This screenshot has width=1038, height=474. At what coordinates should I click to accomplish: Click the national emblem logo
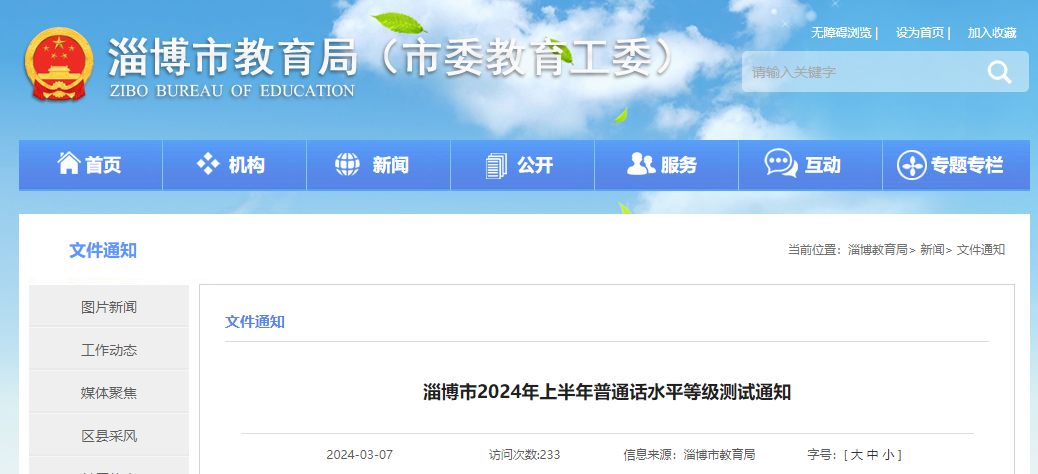pyautogui.click(x=59, y=64)
